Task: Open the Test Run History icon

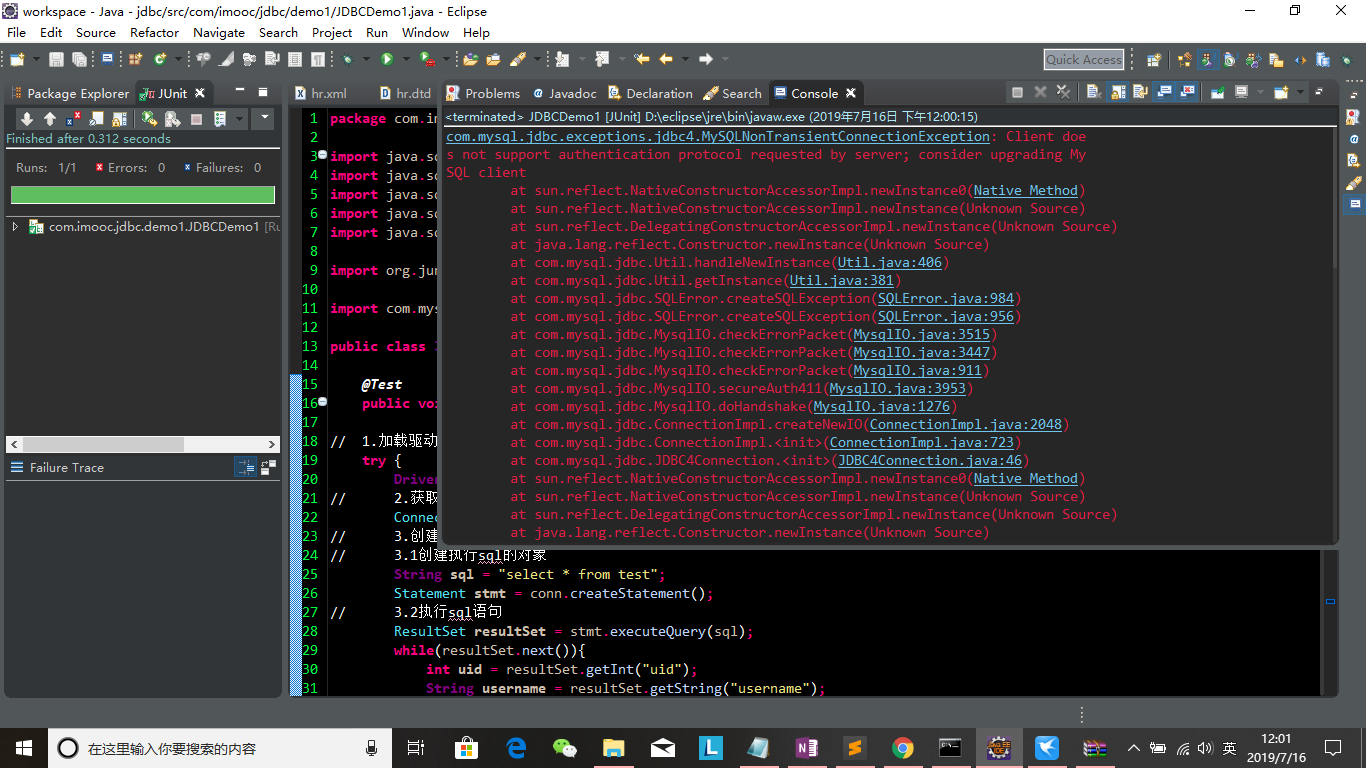Action: 220,119
